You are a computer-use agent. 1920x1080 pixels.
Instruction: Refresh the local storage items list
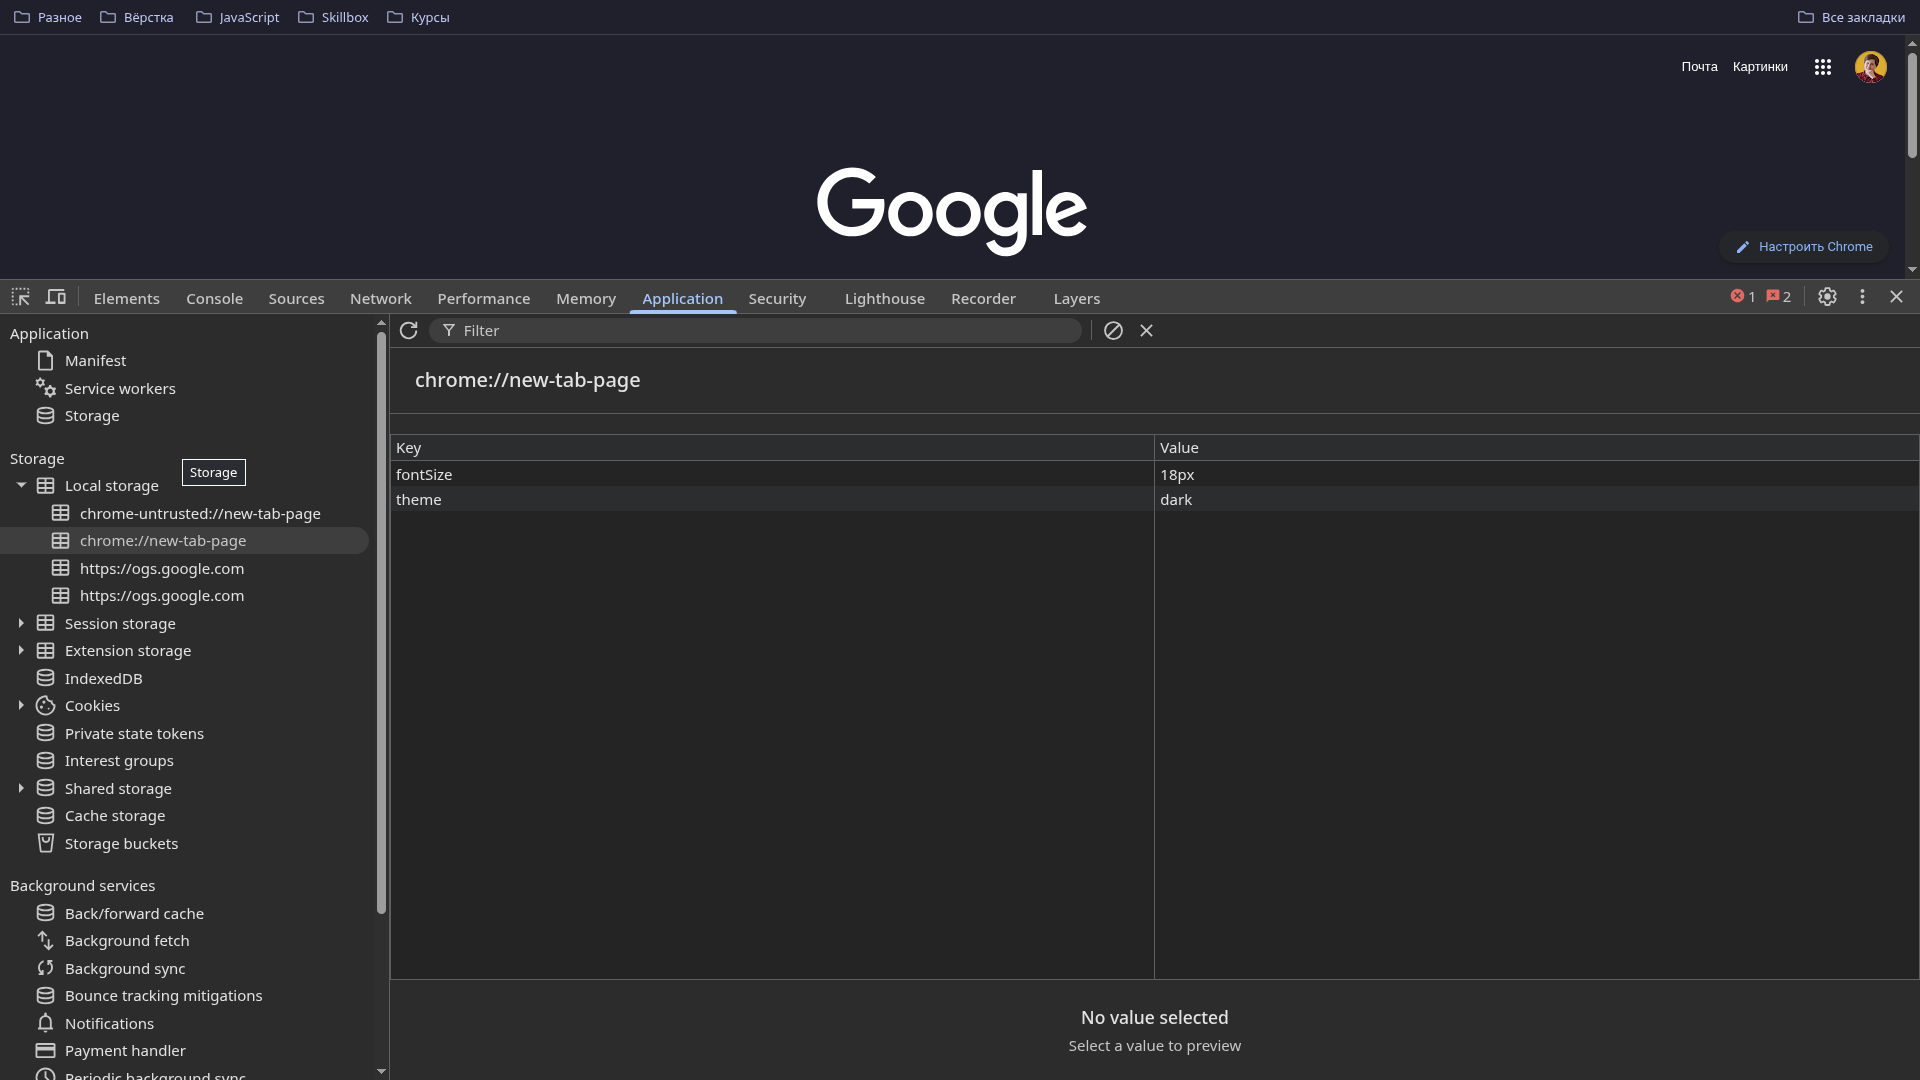(x=408, y=330)
